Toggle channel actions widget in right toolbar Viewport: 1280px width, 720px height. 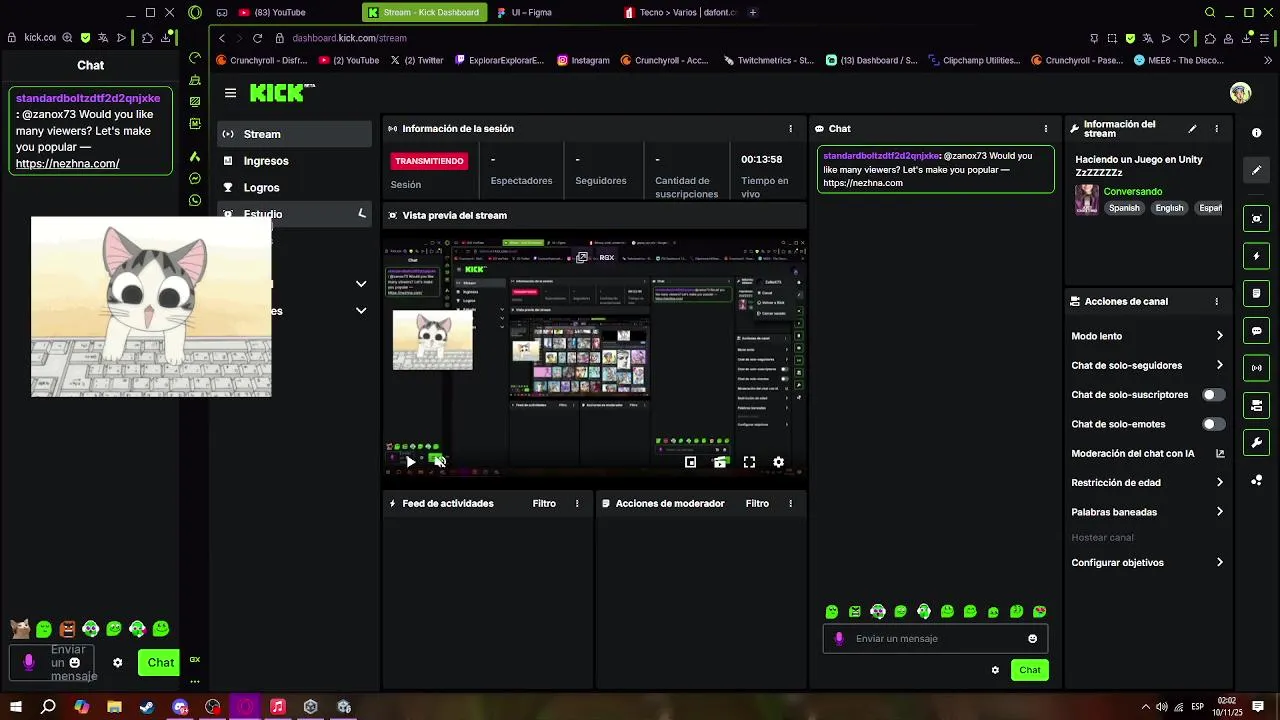pos(1256,405)
